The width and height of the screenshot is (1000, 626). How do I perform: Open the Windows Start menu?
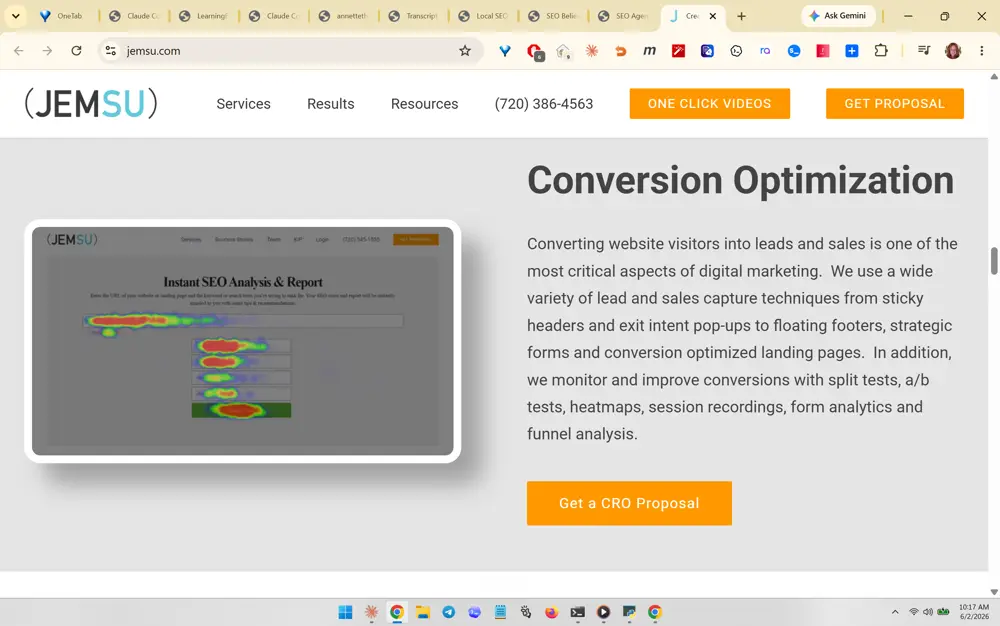tap(345, 612)
